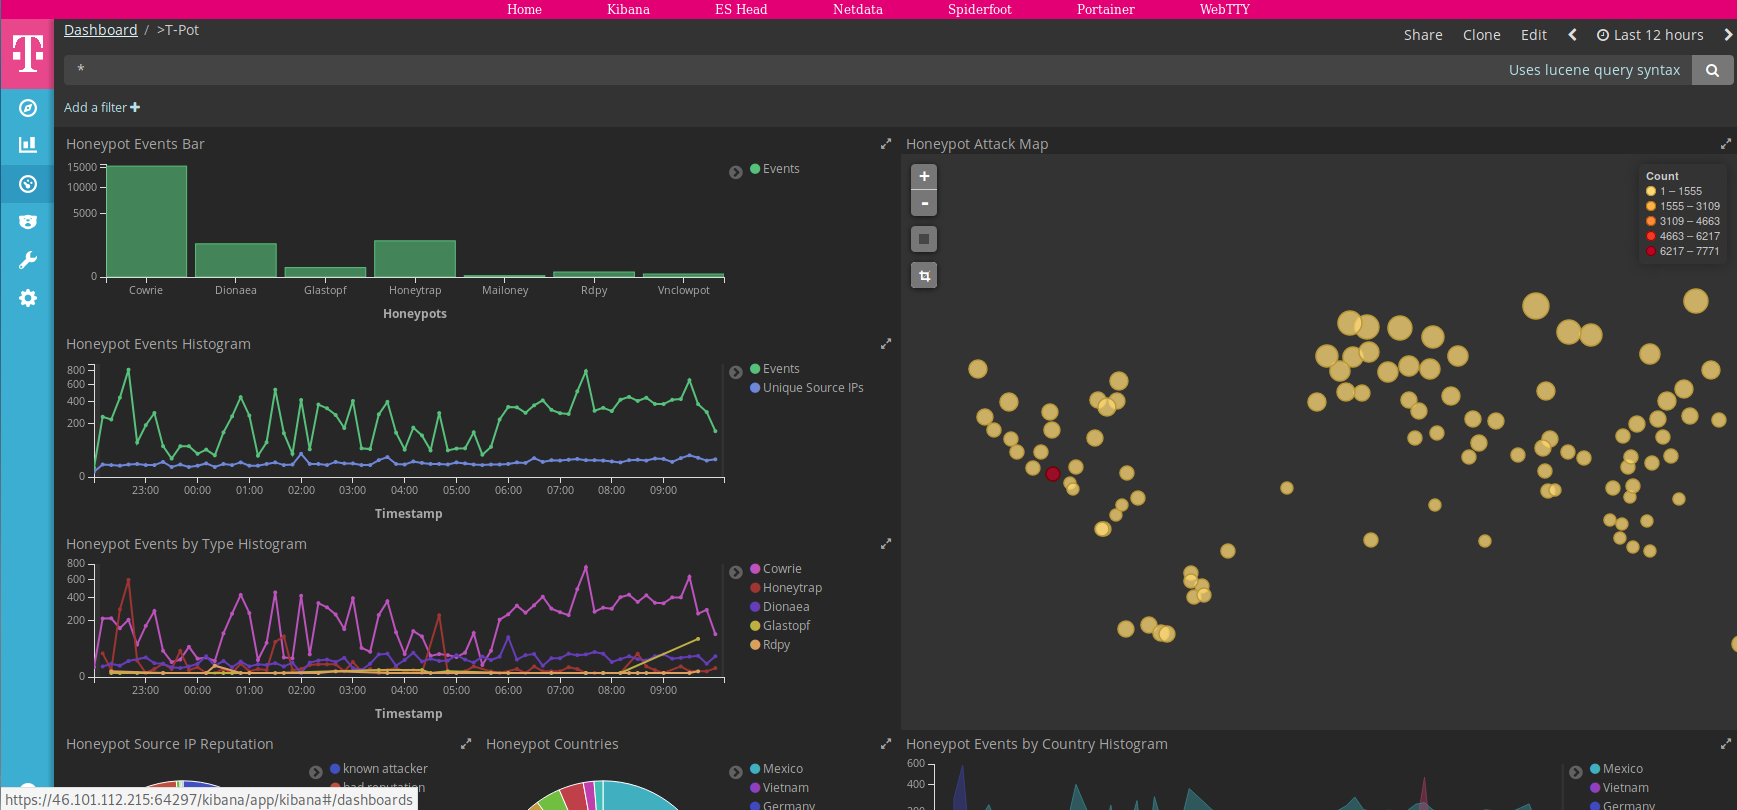Open Management gear icon in sidebar
The height and width of the screenshot is (810, 1737).
[28, 298]
